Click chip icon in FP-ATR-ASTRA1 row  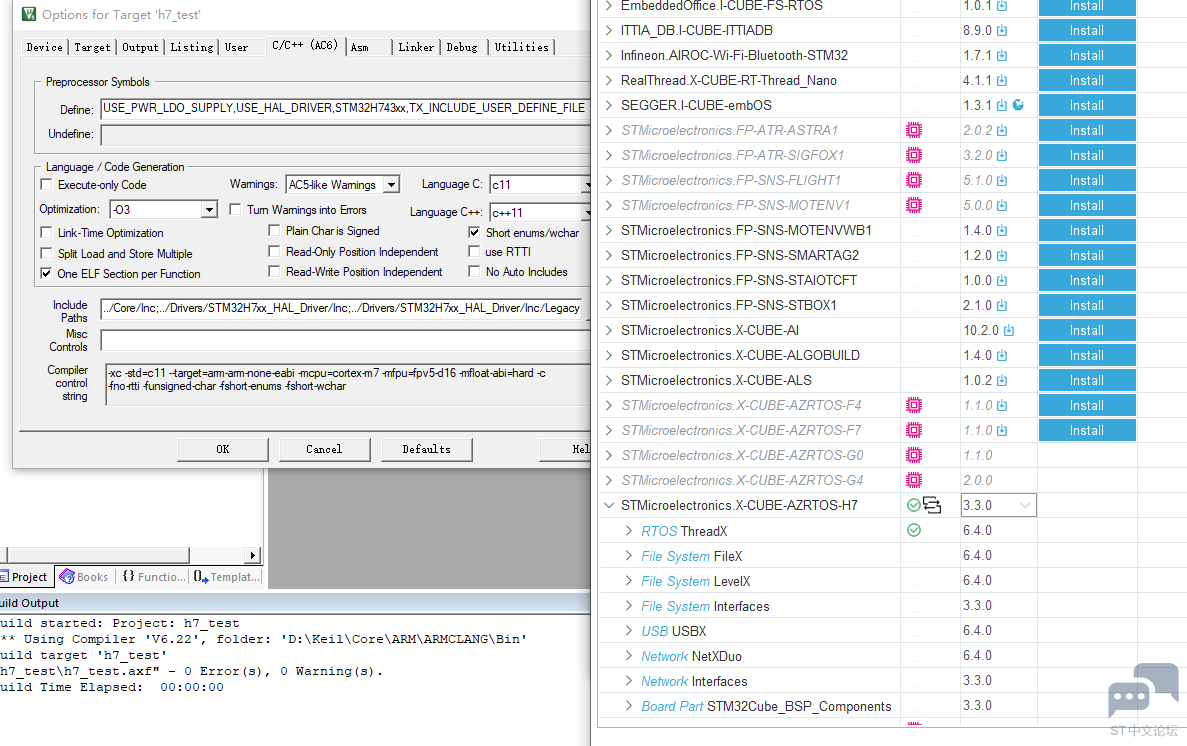pyautogui.click(x=914, y=130)
